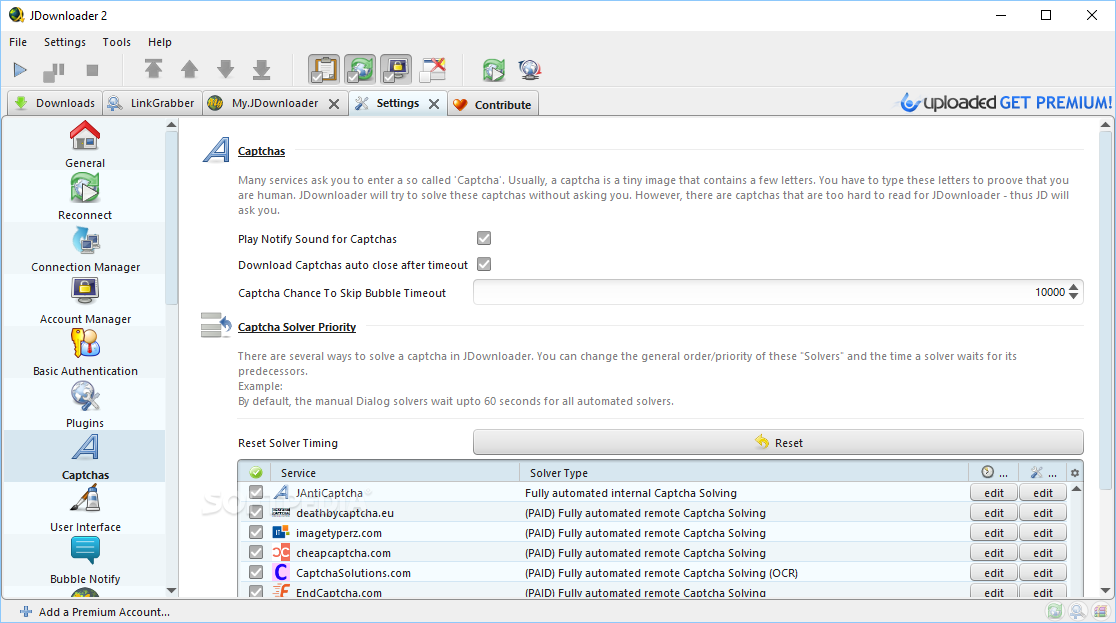Click main panel scroll down arrow
This screenshot has height=623, width=1116.
point(1105,590)
